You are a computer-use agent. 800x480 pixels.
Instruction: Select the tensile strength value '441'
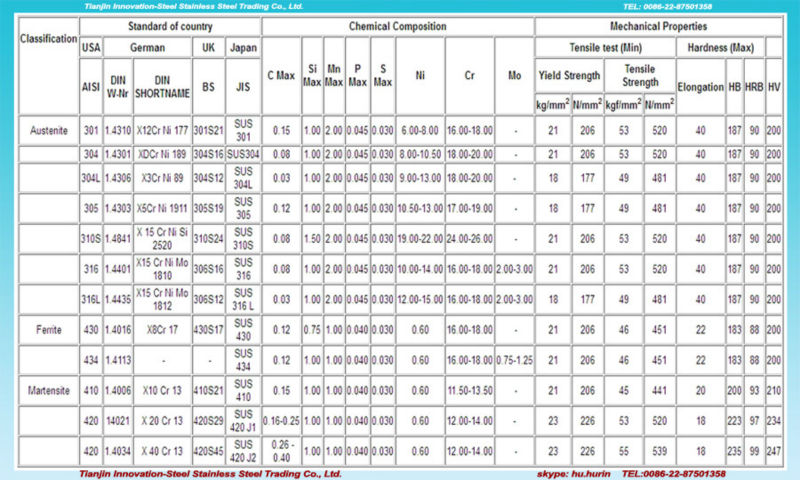click(x=660, y=391)
